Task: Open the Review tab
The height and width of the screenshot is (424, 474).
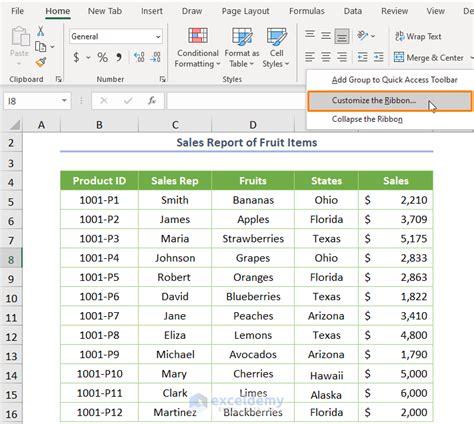Action: tap(394, 11)
